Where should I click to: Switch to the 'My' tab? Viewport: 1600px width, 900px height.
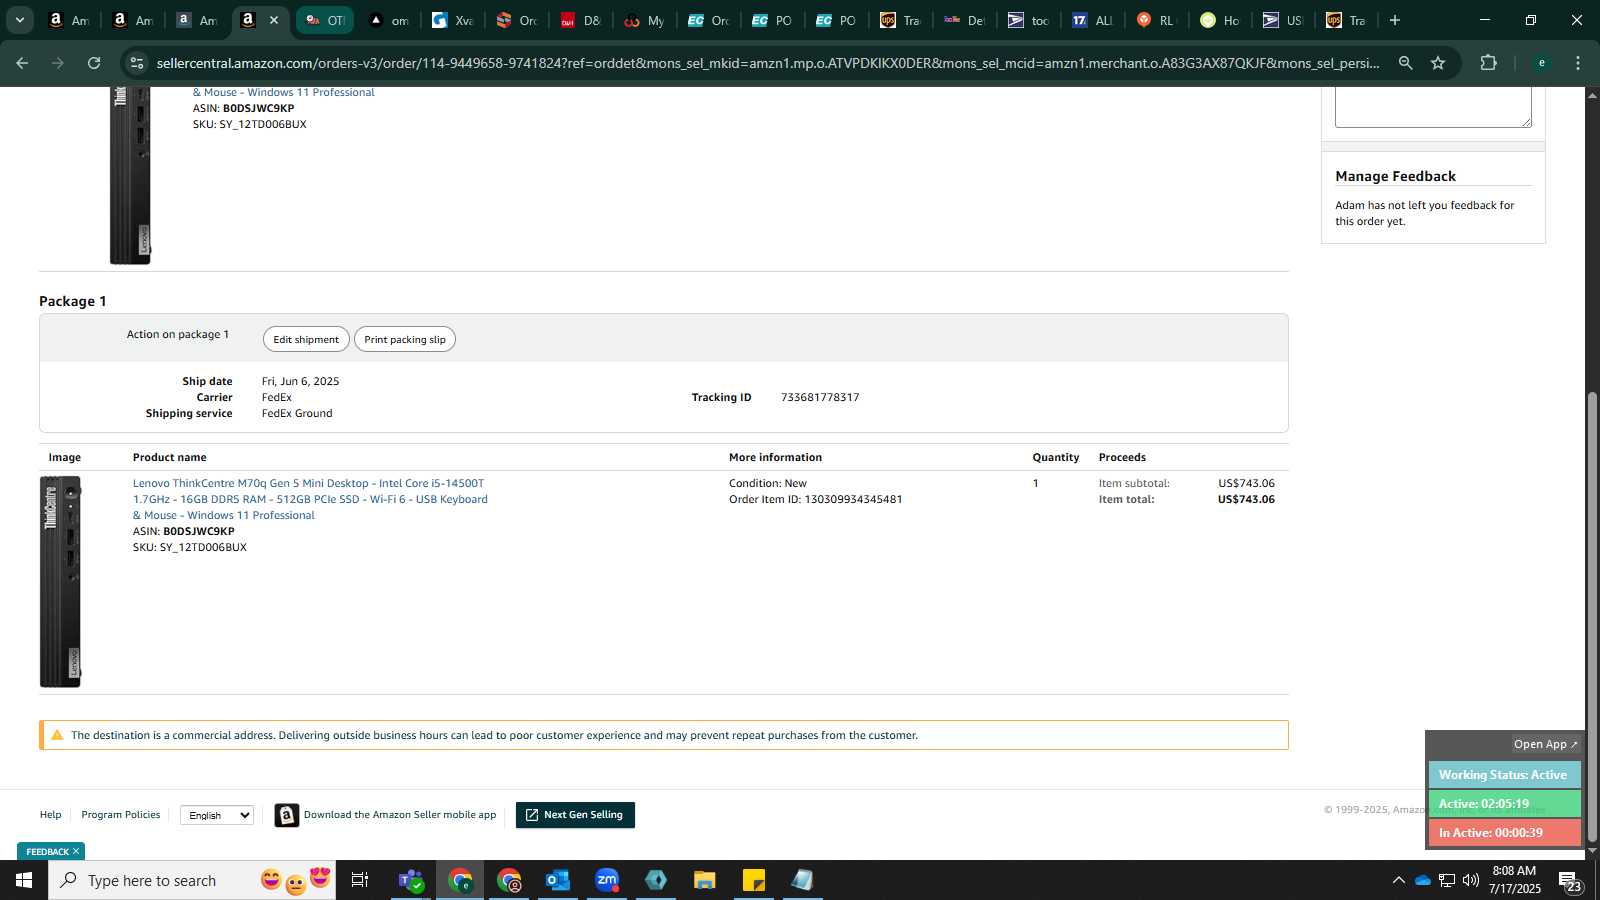(x=645, y=20)
